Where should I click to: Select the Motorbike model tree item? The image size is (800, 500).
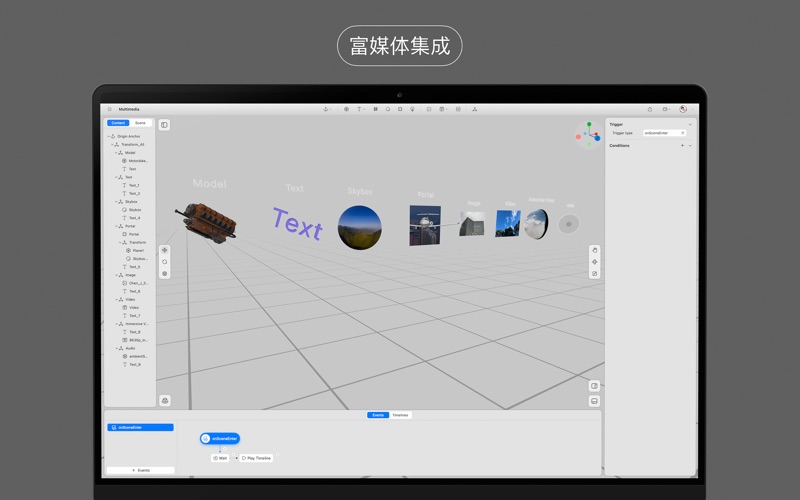136,161
